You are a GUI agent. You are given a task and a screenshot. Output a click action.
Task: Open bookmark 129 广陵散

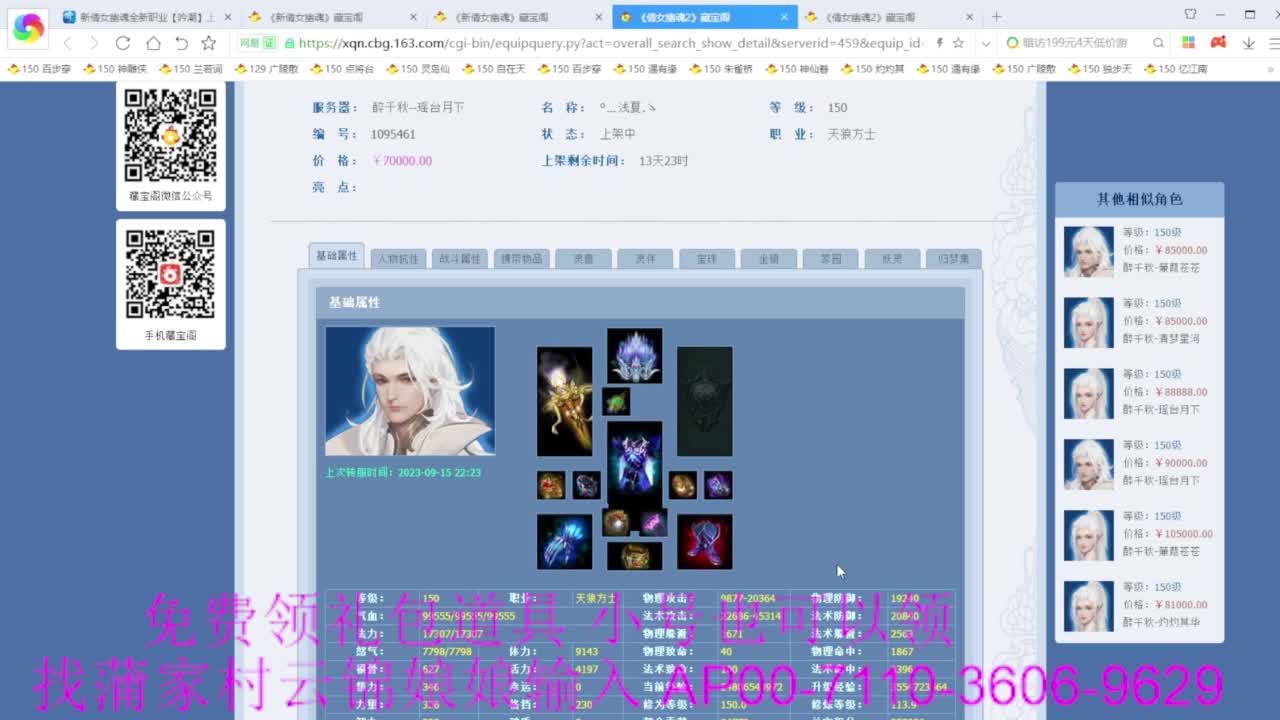266,69
